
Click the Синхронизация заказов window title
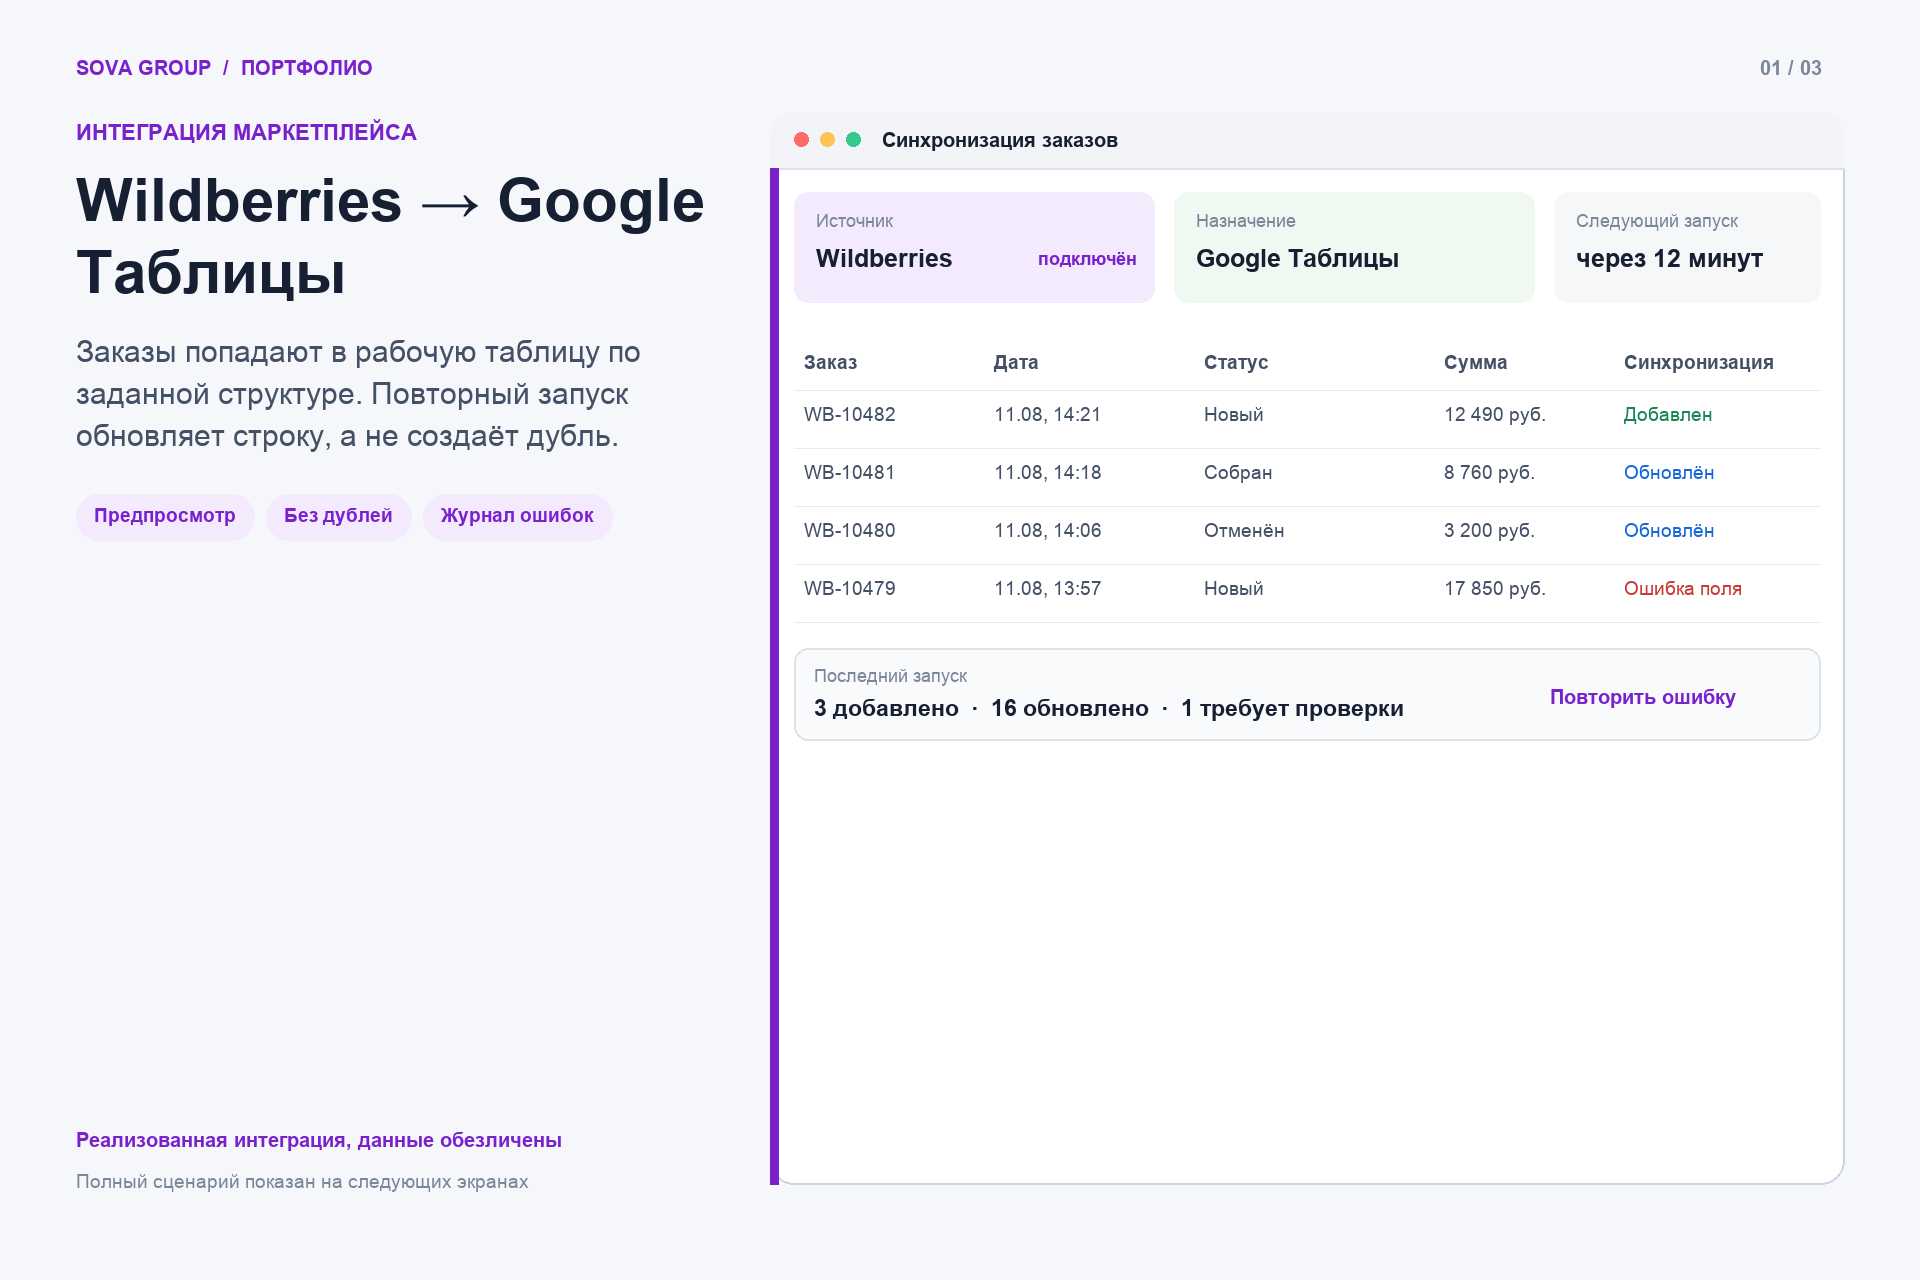(x=999, y=140)
